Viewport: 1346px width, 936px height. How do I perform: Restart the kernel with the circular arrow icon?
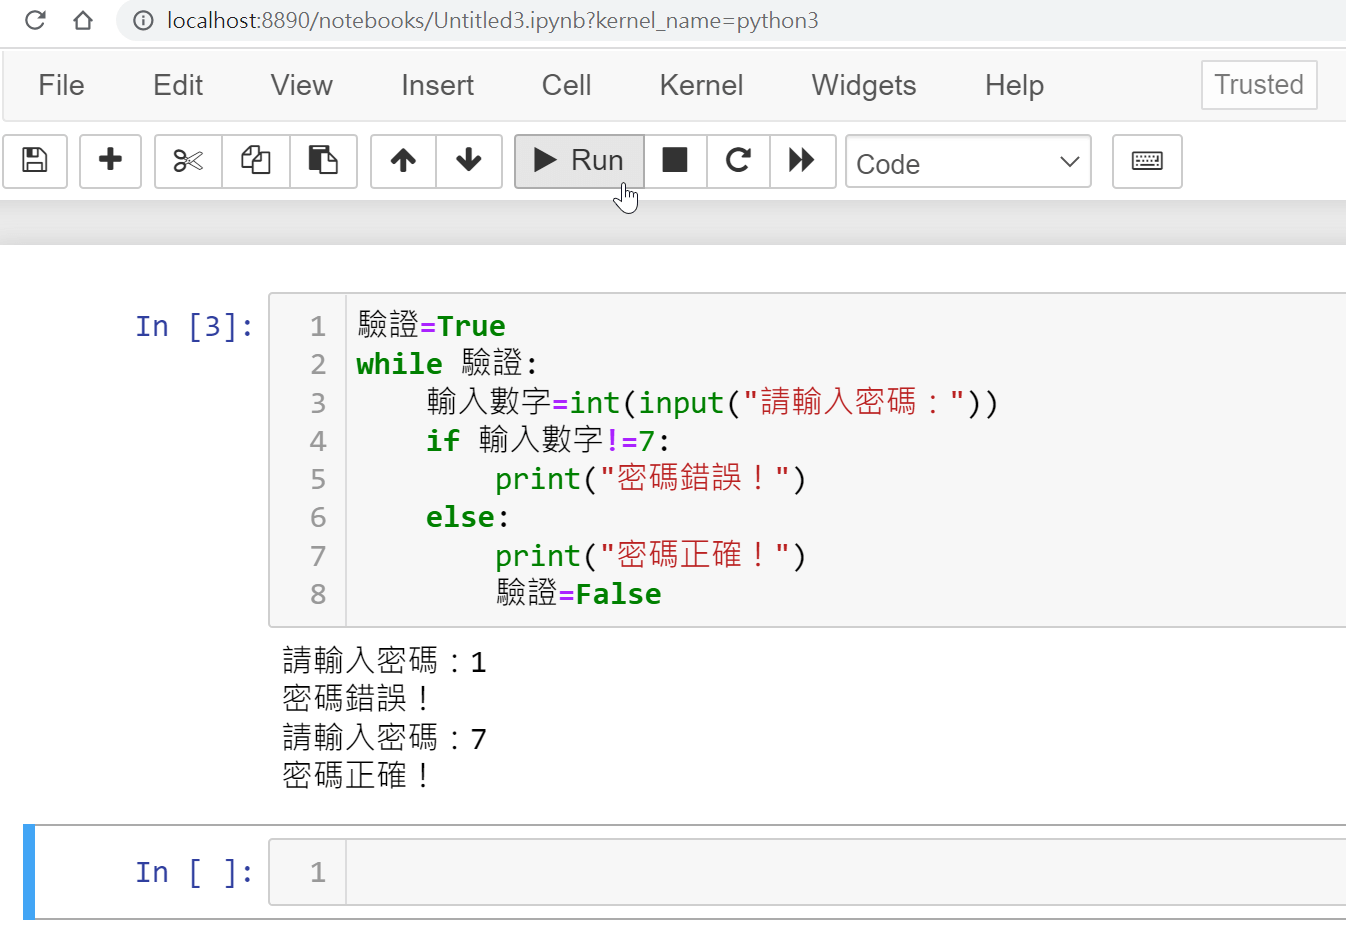(x=738, y=161)
